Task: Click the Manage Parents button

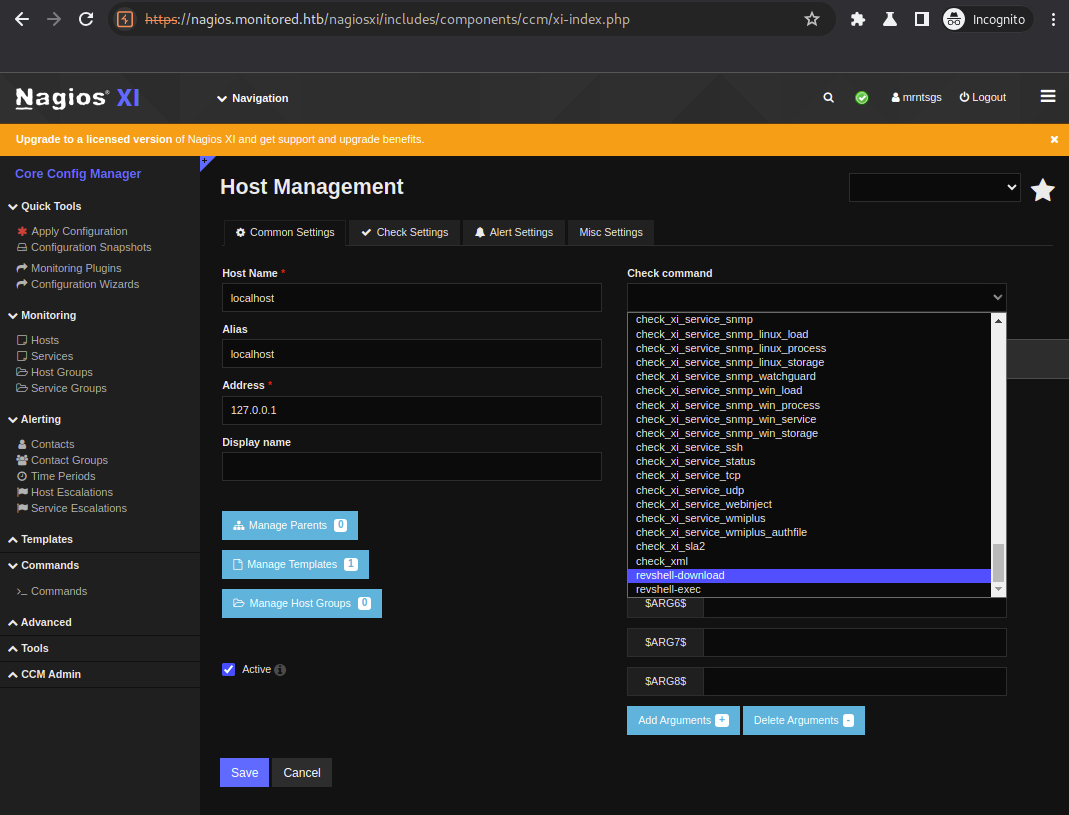Action: 289,525
